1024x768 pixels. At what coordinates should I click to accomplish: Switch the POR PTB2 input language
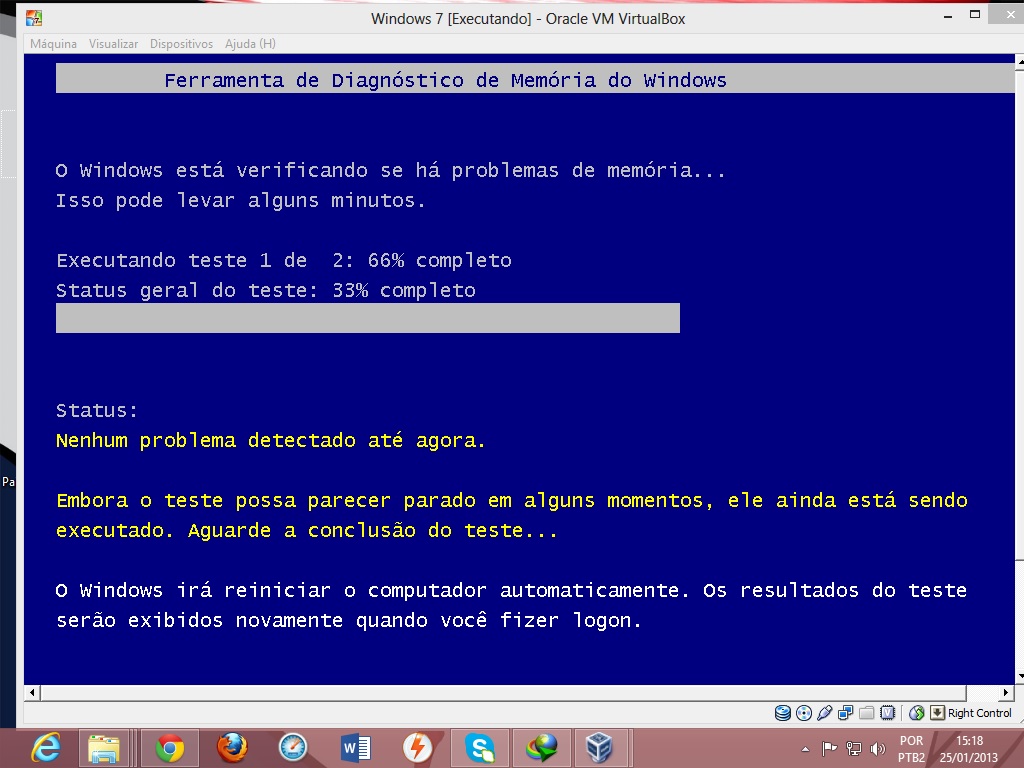pos(912,749)
